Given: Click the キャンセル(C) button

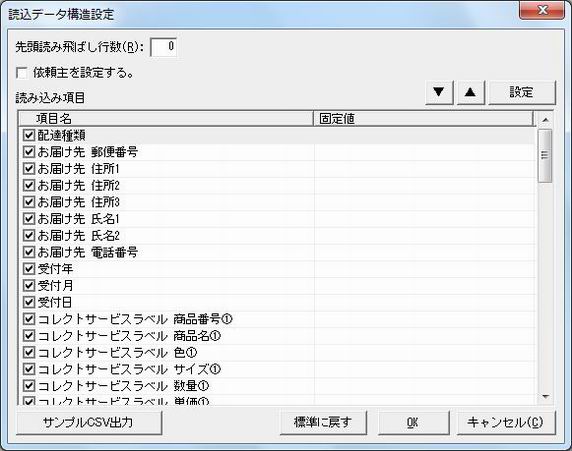Looking at the screenshot, I should coord(506,423).
